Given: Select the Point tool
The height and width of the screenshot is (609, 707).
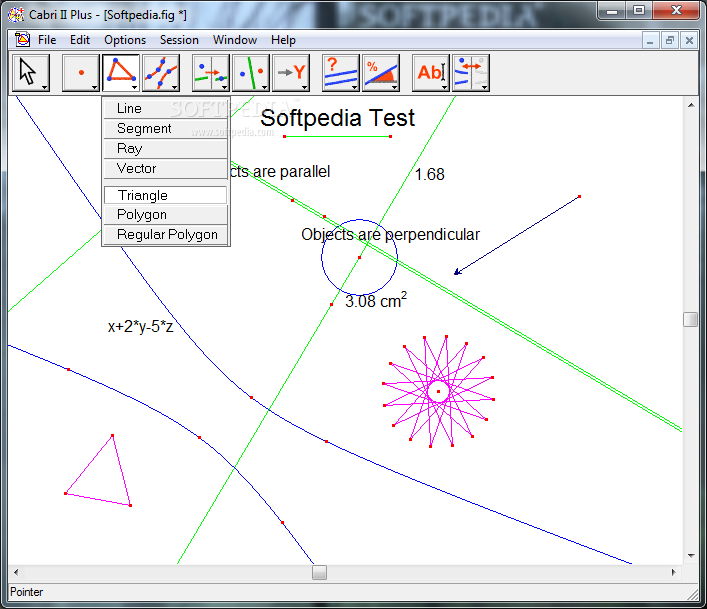Looking at the screenshot, I should [x=81, y=72].
